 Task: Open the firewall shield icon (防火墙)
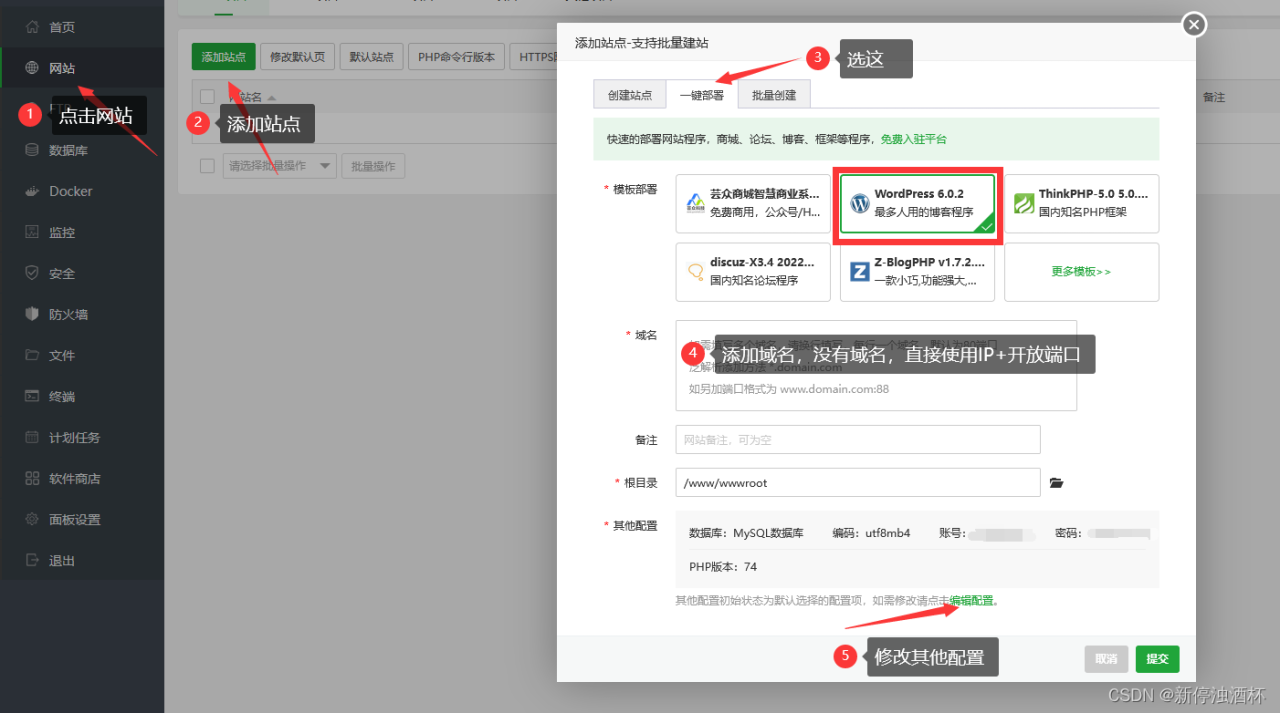click(32, 314)
